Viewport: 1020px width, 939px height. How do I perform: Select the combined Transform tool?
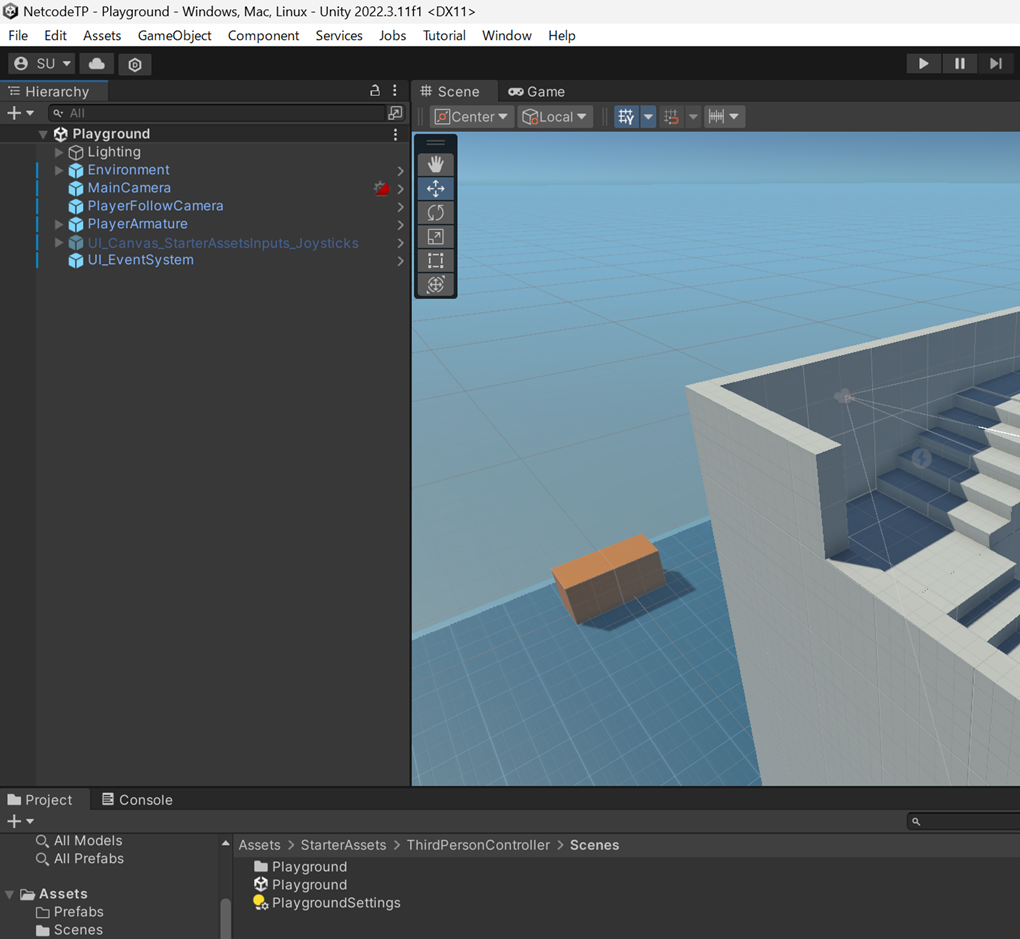[436, 285]
